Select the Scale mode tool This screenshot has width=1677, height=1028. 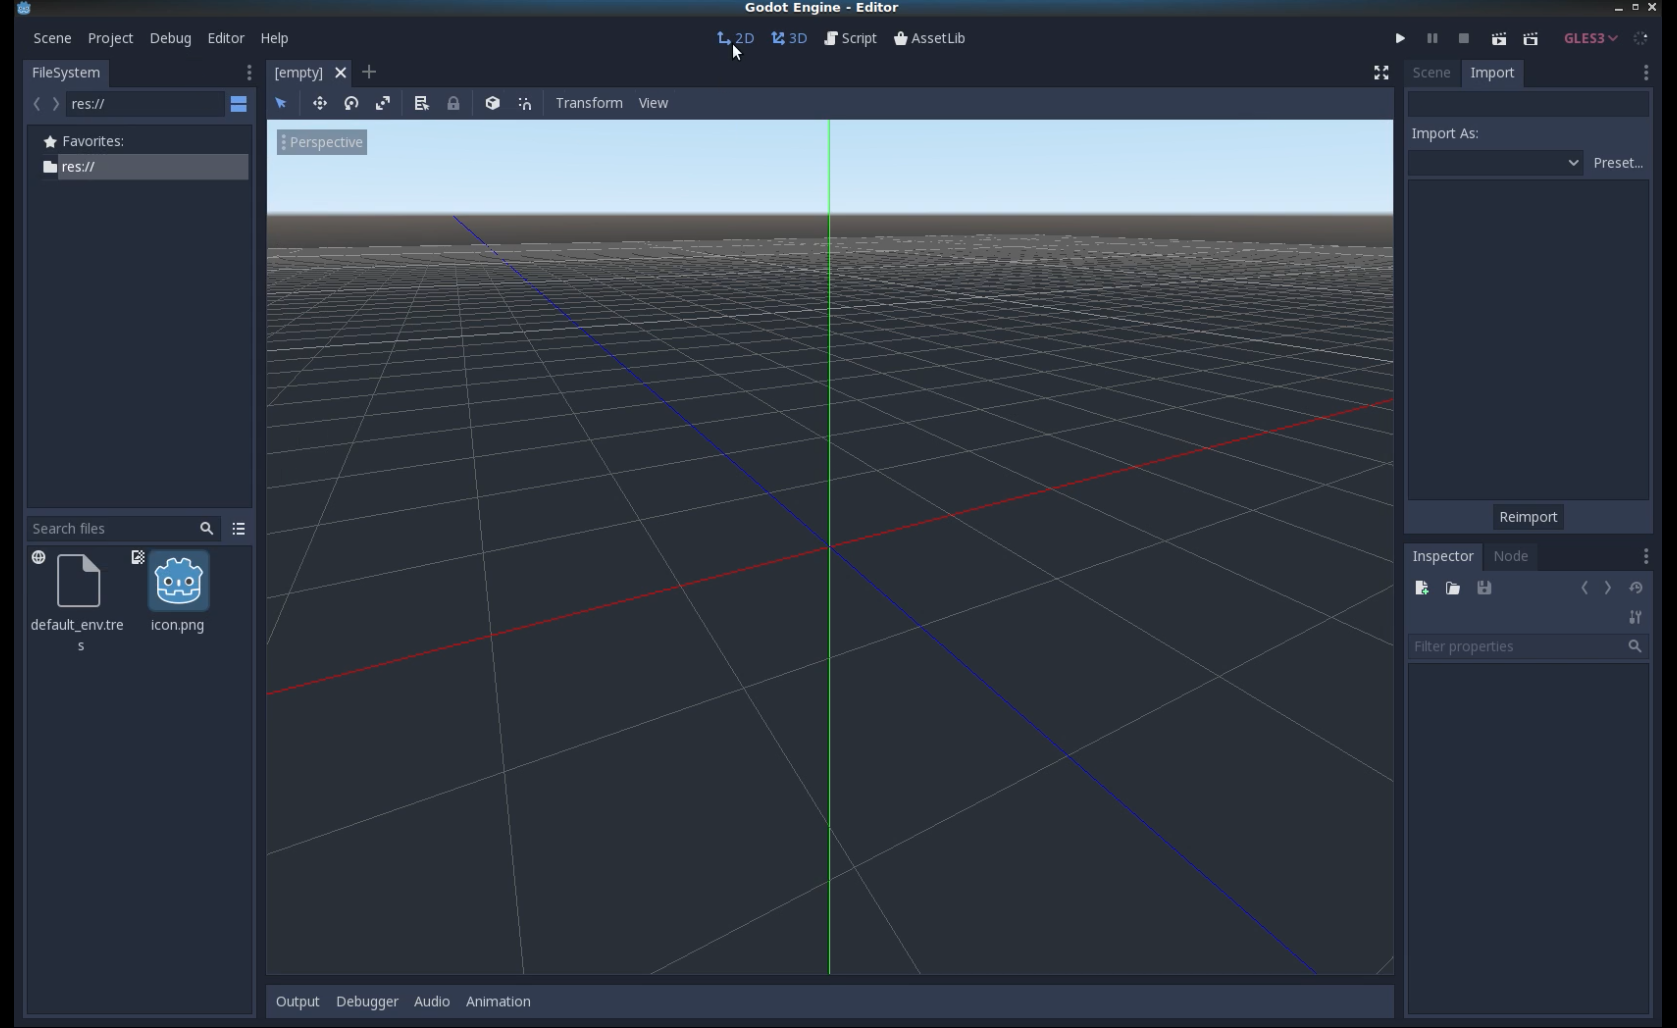(x=383, y=103)
